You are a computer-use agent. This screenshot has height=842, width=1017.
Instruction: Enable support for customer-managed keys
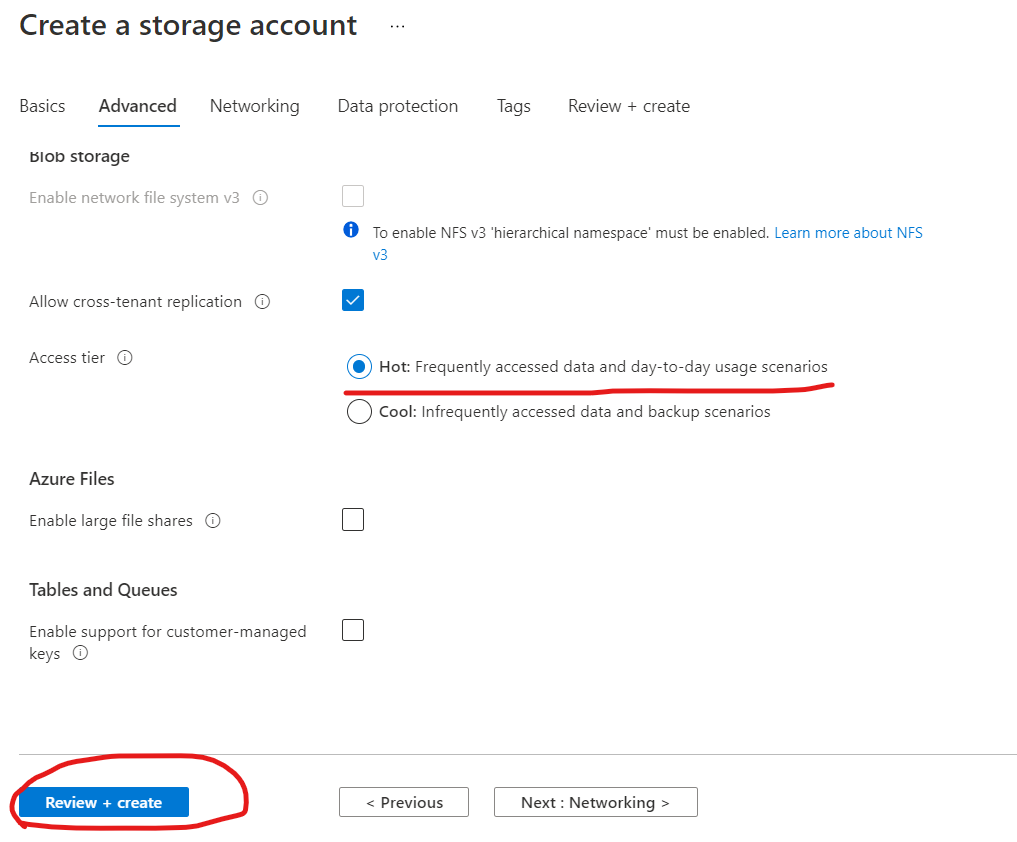[352, 629]
